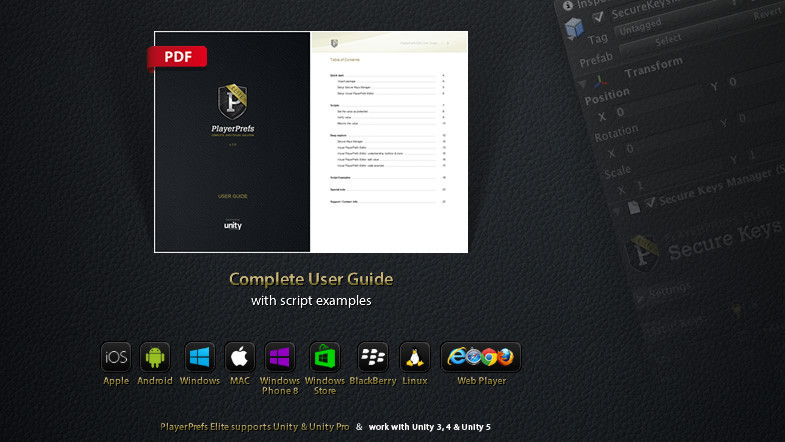
Task: Click 'PlayerPrefs Elite supports Unity & Unity Pro' text
Action: [255, 426]
